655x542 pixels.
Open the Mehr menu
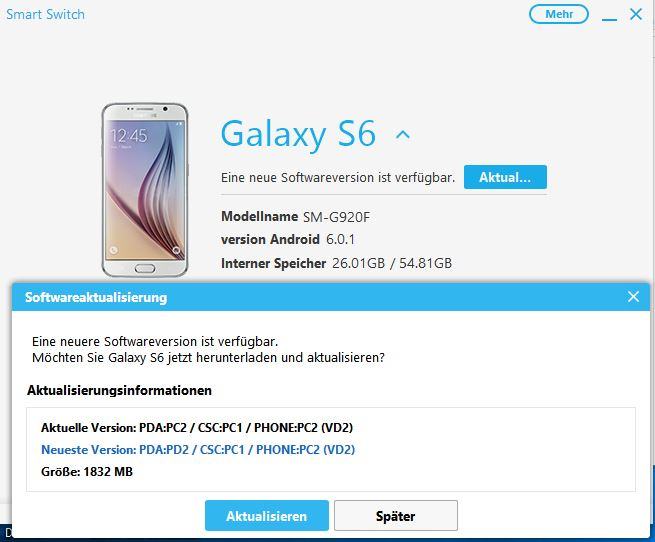[559, 14]
